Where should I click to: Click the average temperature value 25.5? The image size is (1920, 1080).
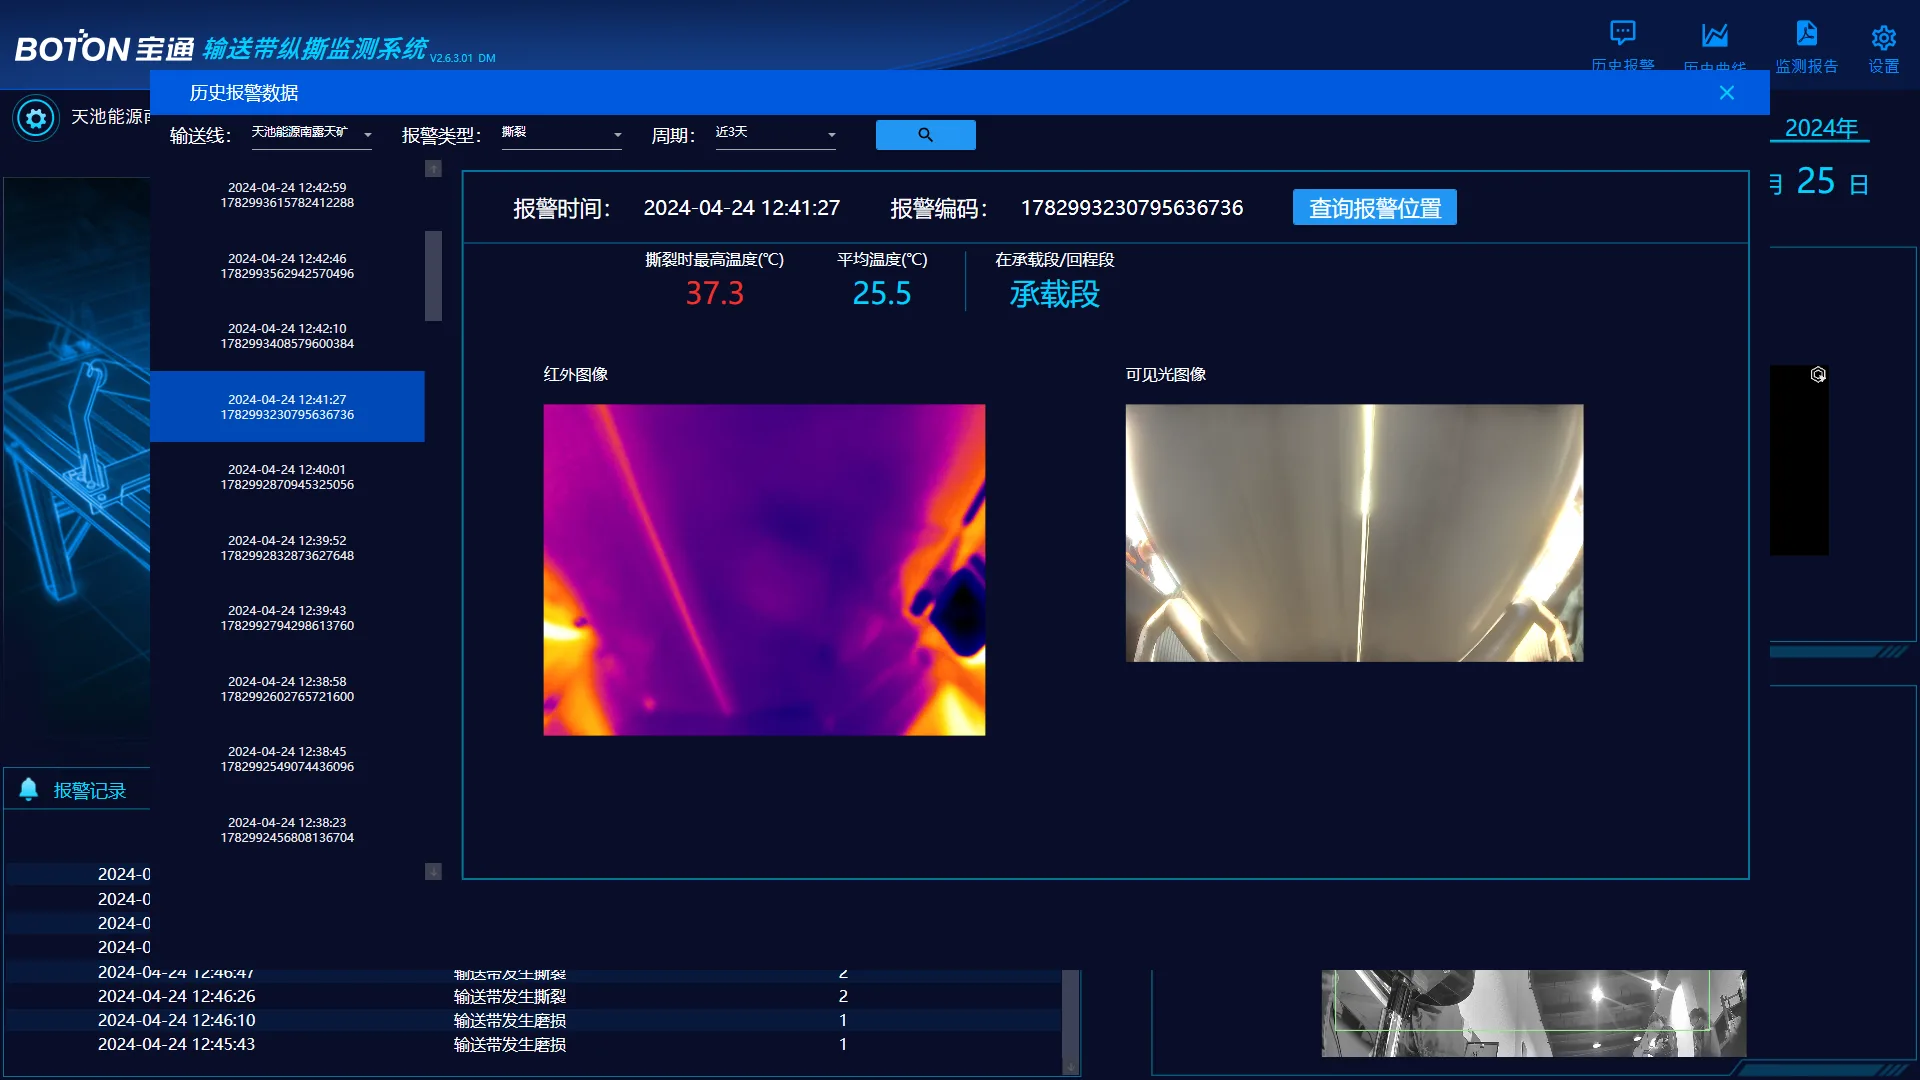point(881,293)
